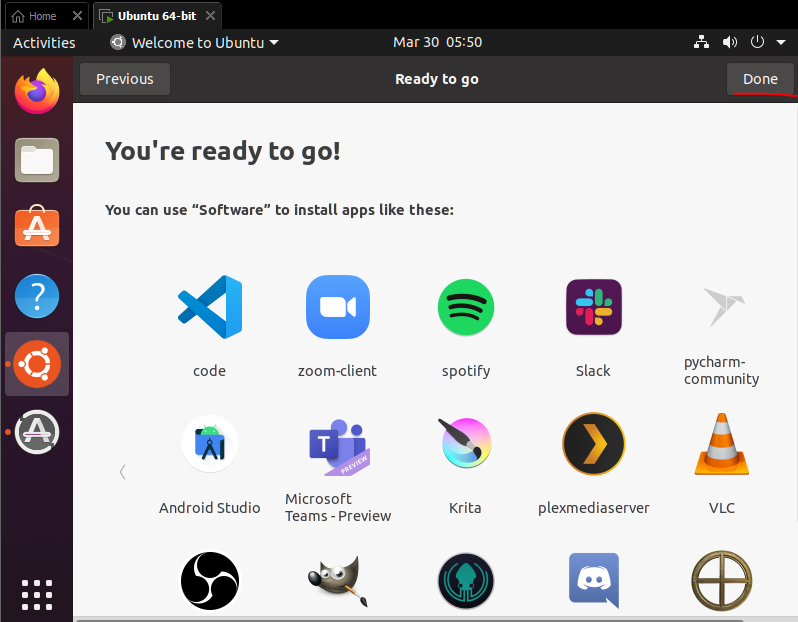Click the pycharm-community label
The image size is (798, 622).
[721, 370]
